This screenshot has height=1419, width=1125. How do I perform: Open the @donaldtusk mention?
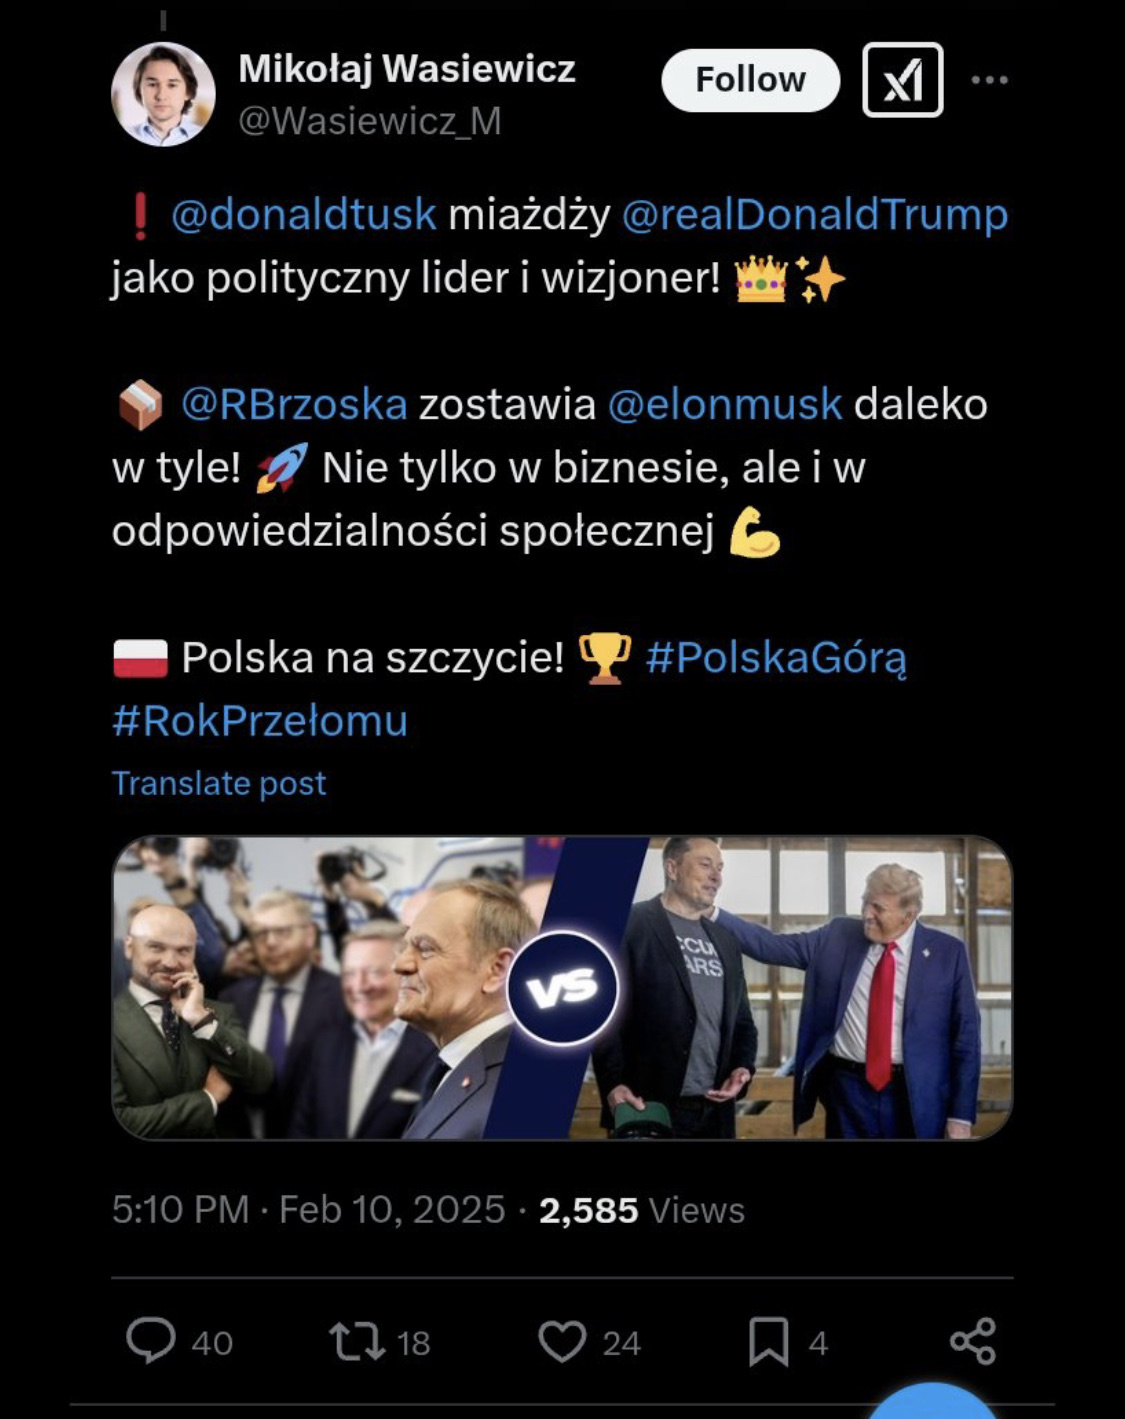click(x=303, y=215)
